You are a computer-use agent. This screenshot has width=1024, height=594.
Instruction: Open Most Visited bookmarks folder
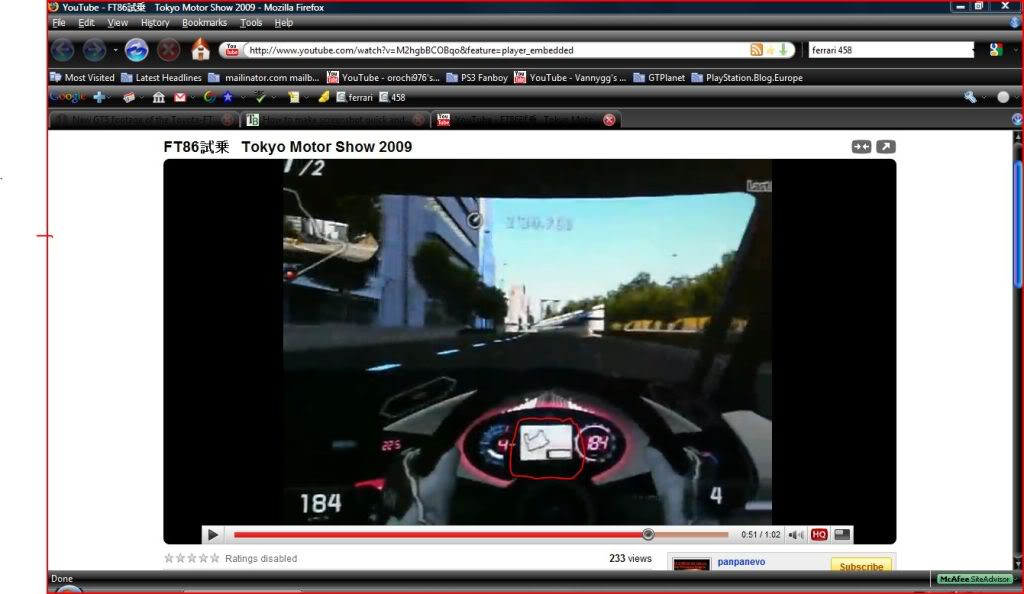click(x=82, y=78)
